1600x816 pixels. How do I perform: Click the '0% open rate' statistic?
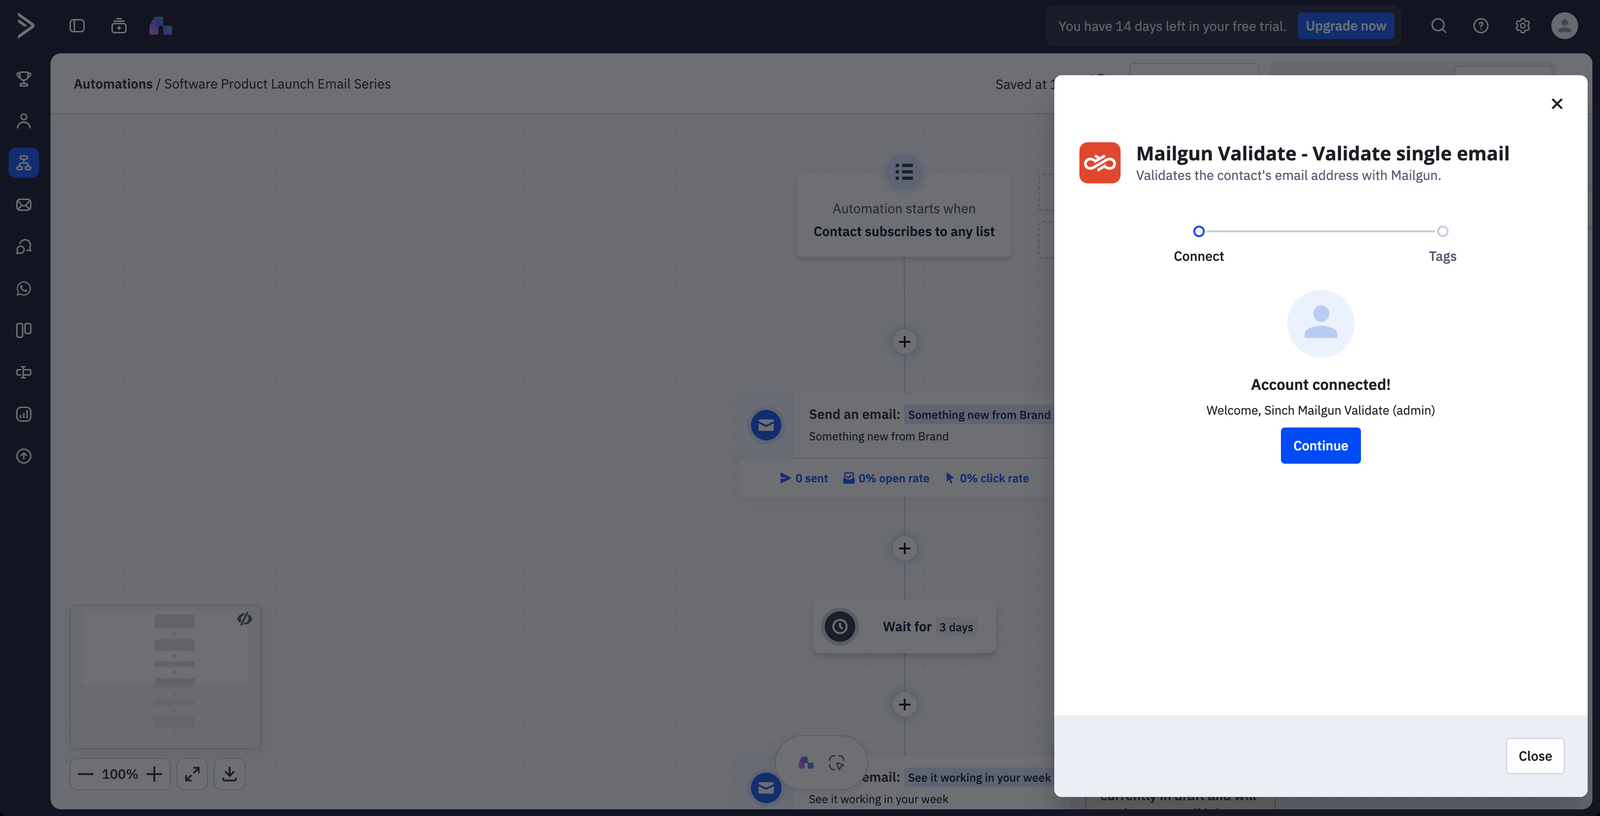pyautogui.click(x=886, y=479)
